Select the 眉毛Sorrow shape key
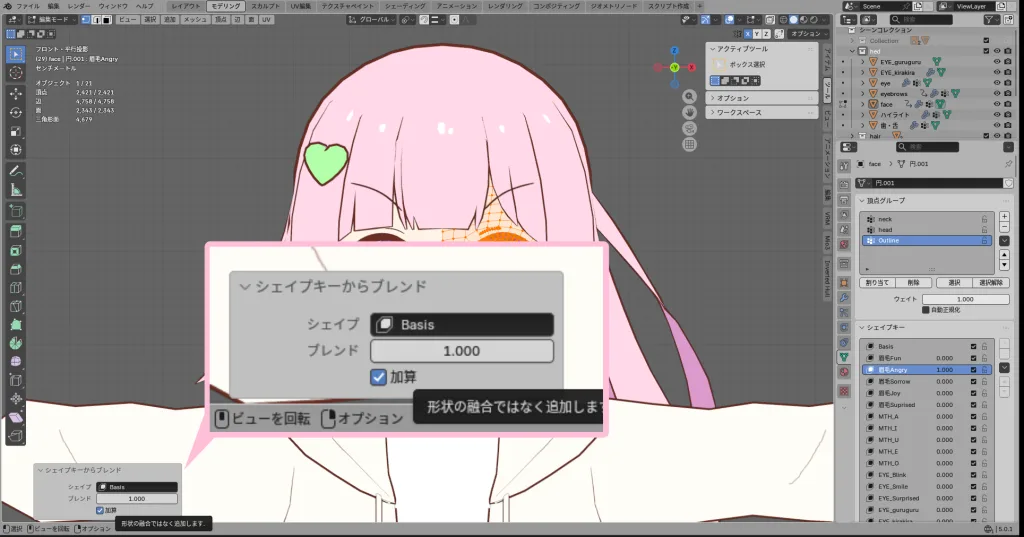Image resolution: width=1024 pixels, height=537 pixels. (894, 382)
